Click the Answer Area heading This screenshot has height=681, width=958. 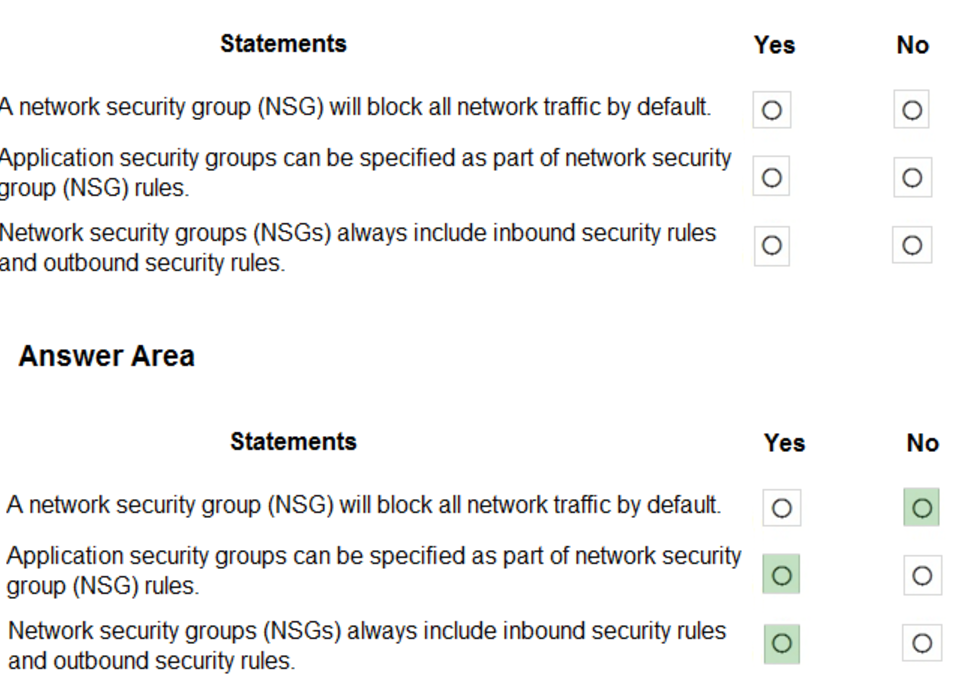tap(106, 356)
